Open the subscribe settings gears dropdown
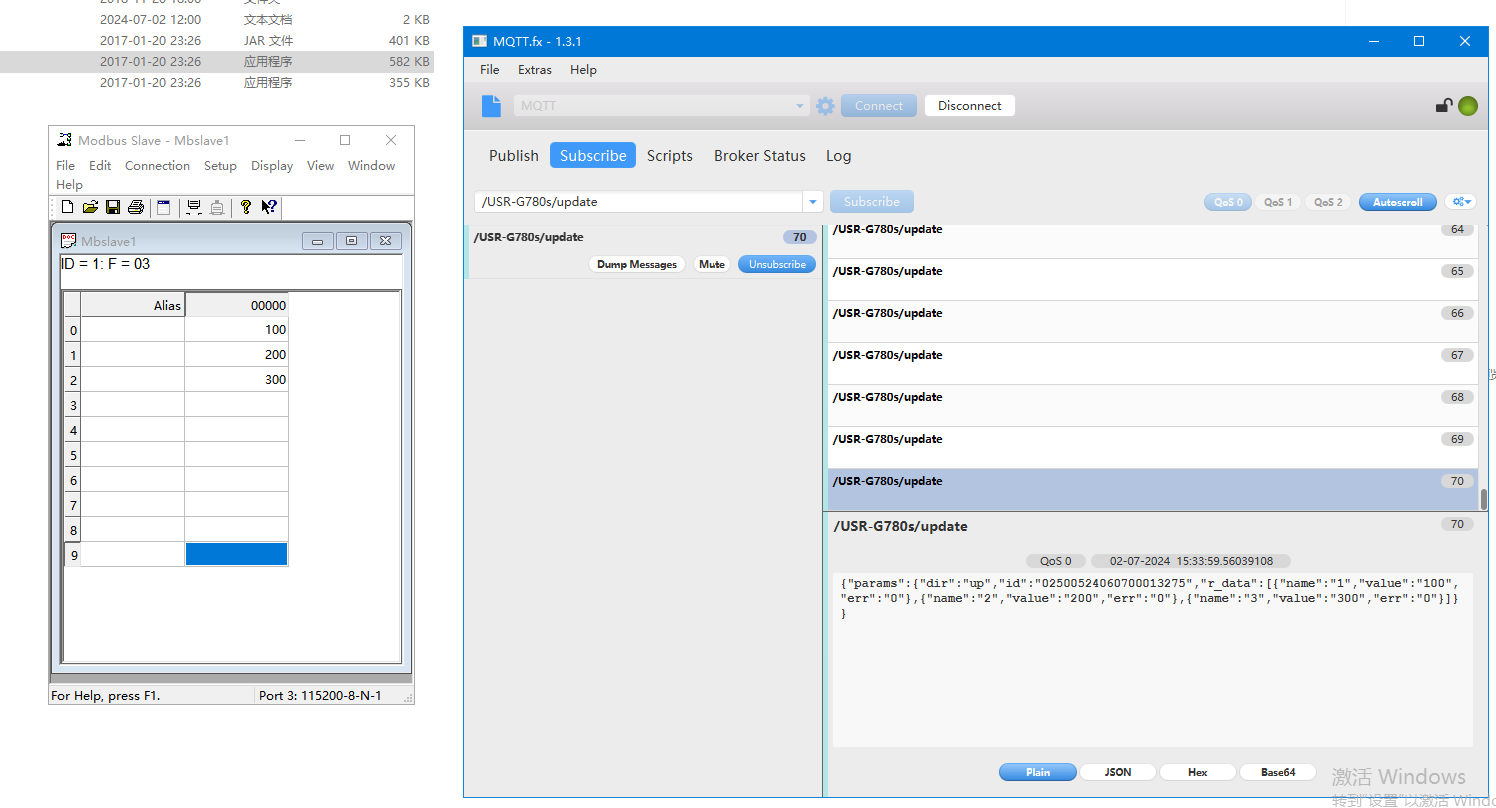This screenshot has height=808, width=1496. point(1461,202)
